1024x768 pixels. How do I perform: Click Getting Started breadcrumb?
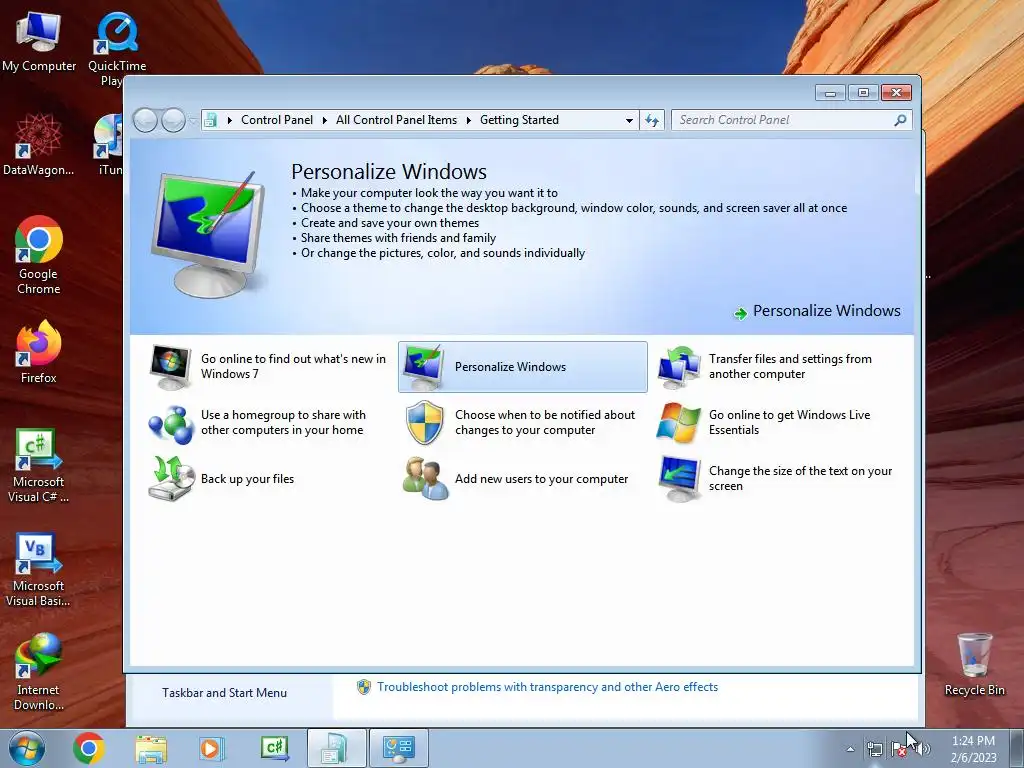tap(519, 120)
